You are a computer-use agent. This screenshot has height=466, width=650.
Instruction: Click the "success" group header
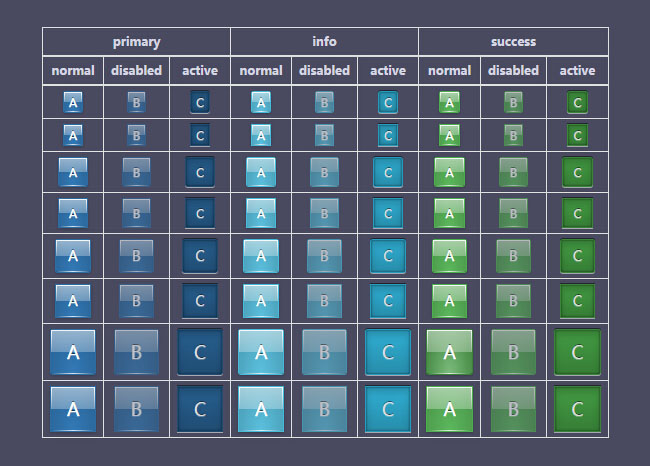click(513, 42)
